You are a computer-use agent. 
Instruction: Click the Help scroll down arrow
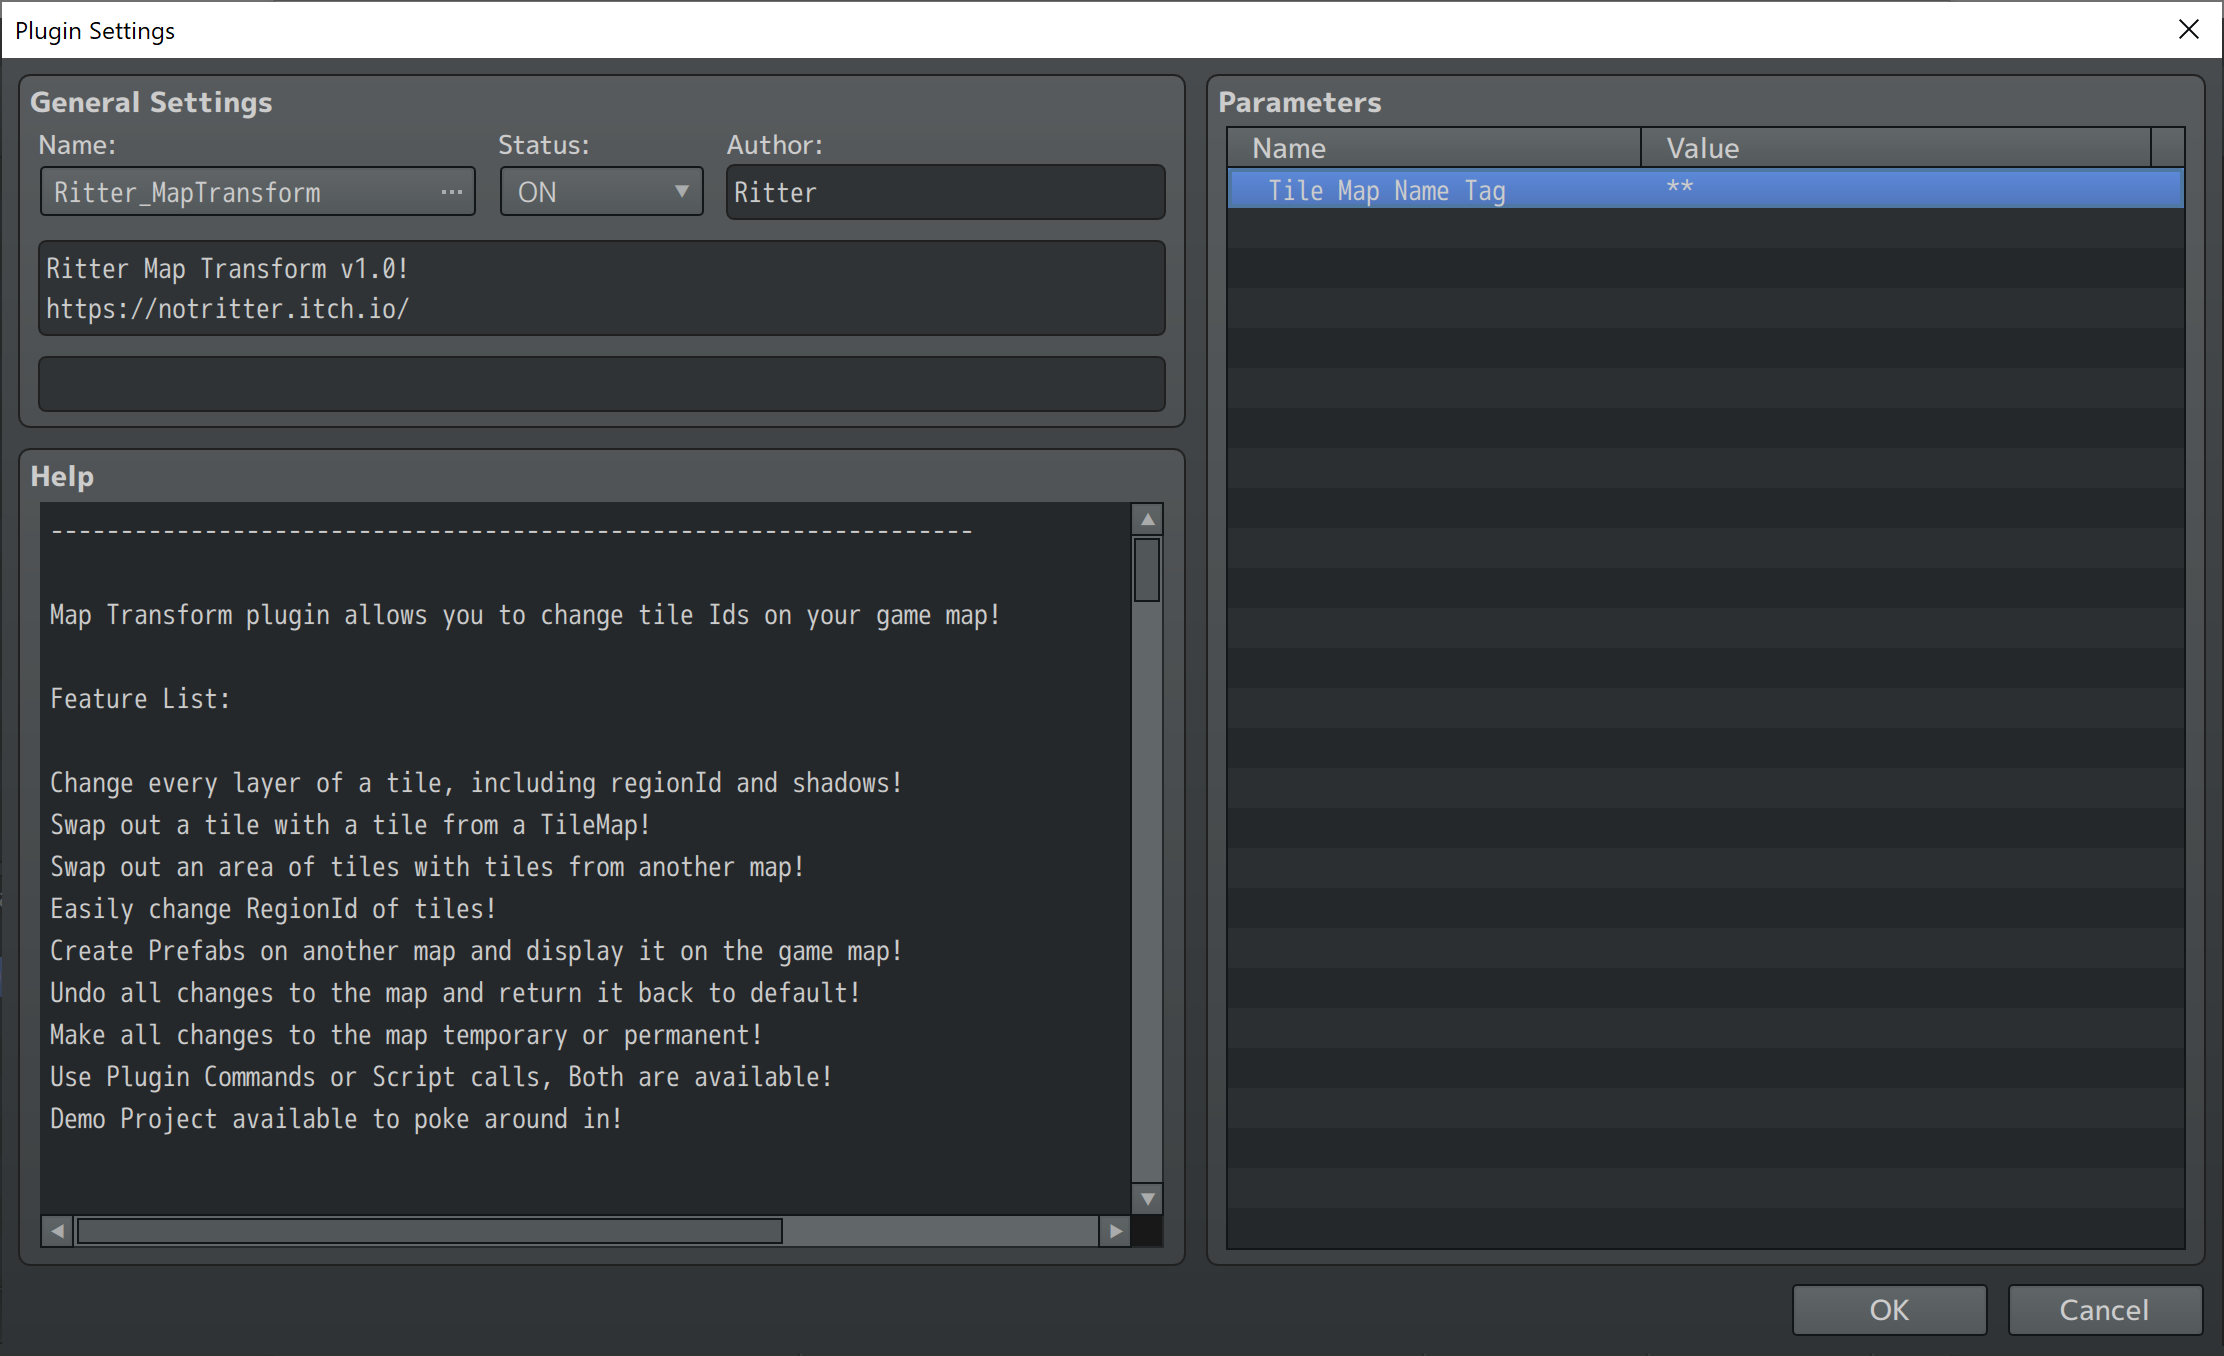[x=1147, y=1198]
